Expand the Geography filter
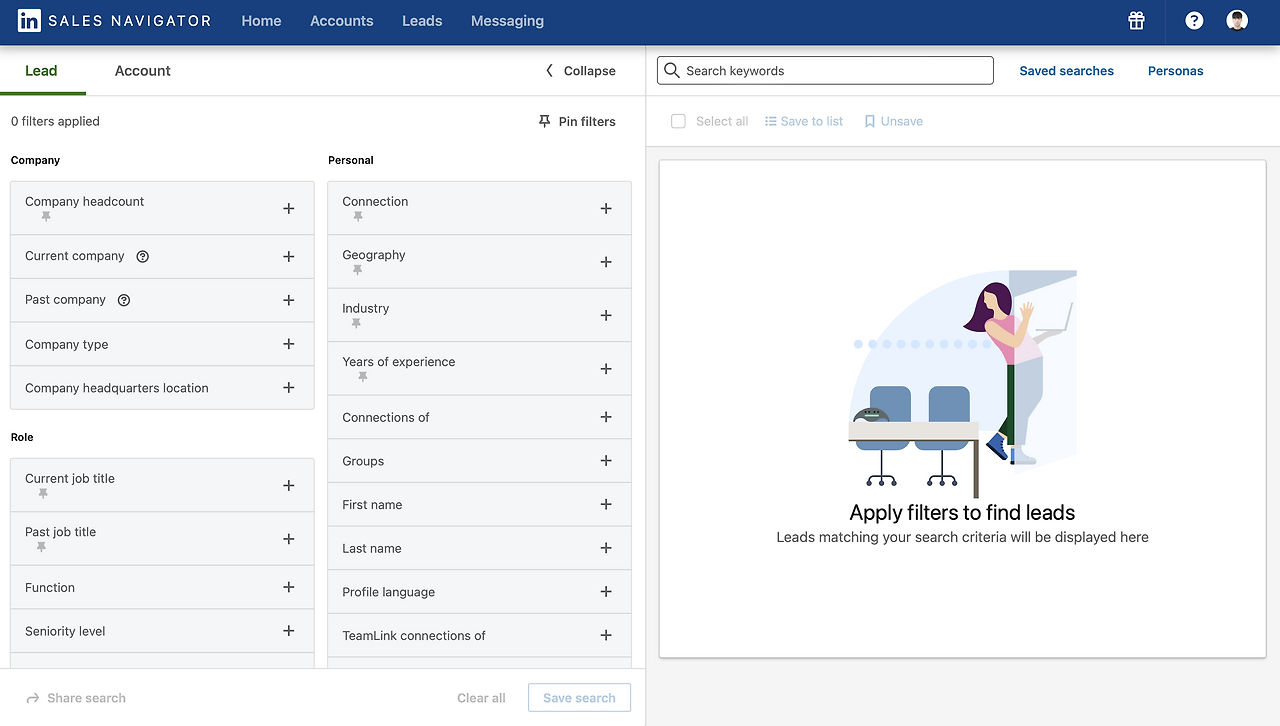 tap(606, 262)
